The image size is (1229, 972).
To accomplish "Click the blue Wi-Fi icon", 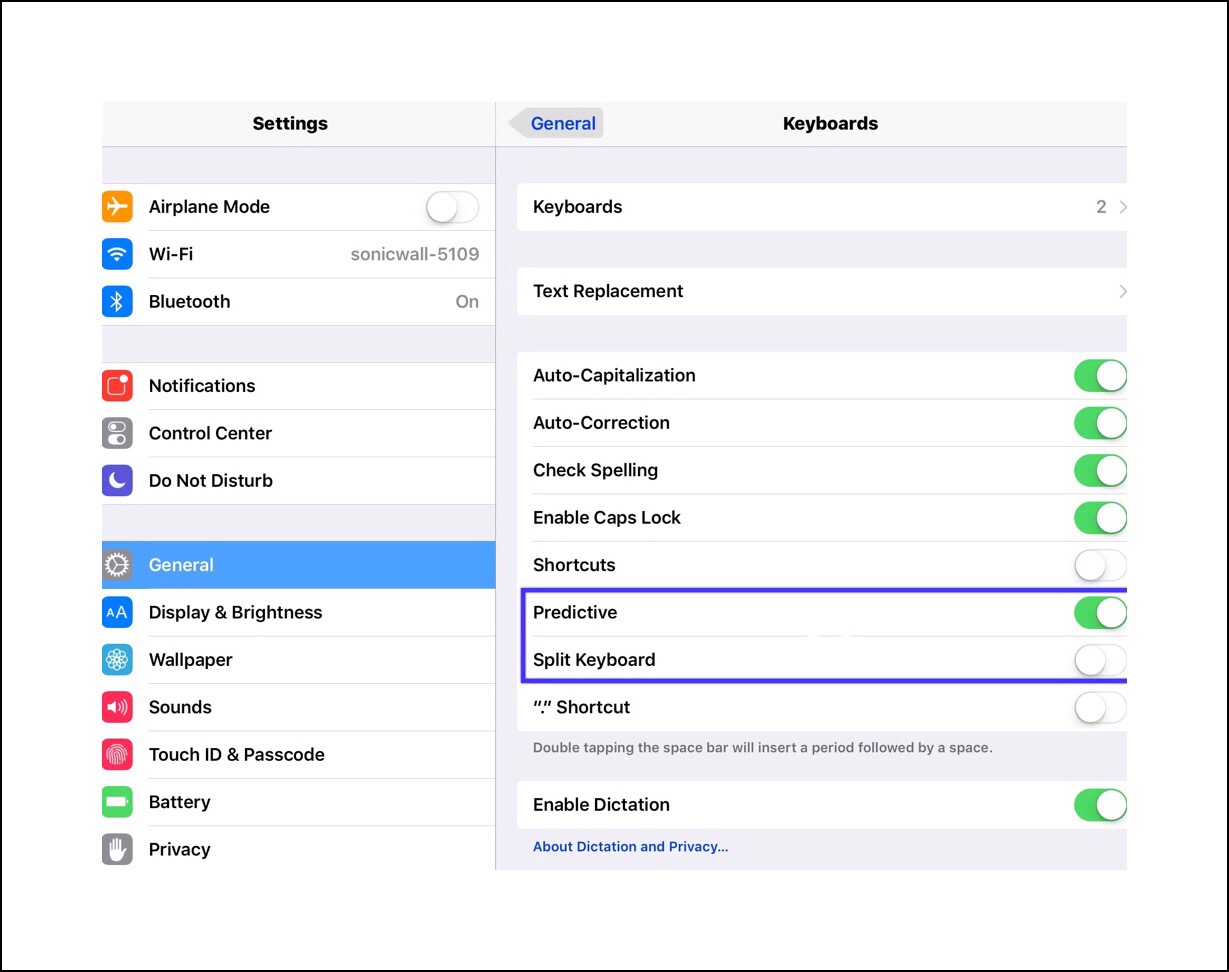I will pyautogui.click(x=117, y=254).
